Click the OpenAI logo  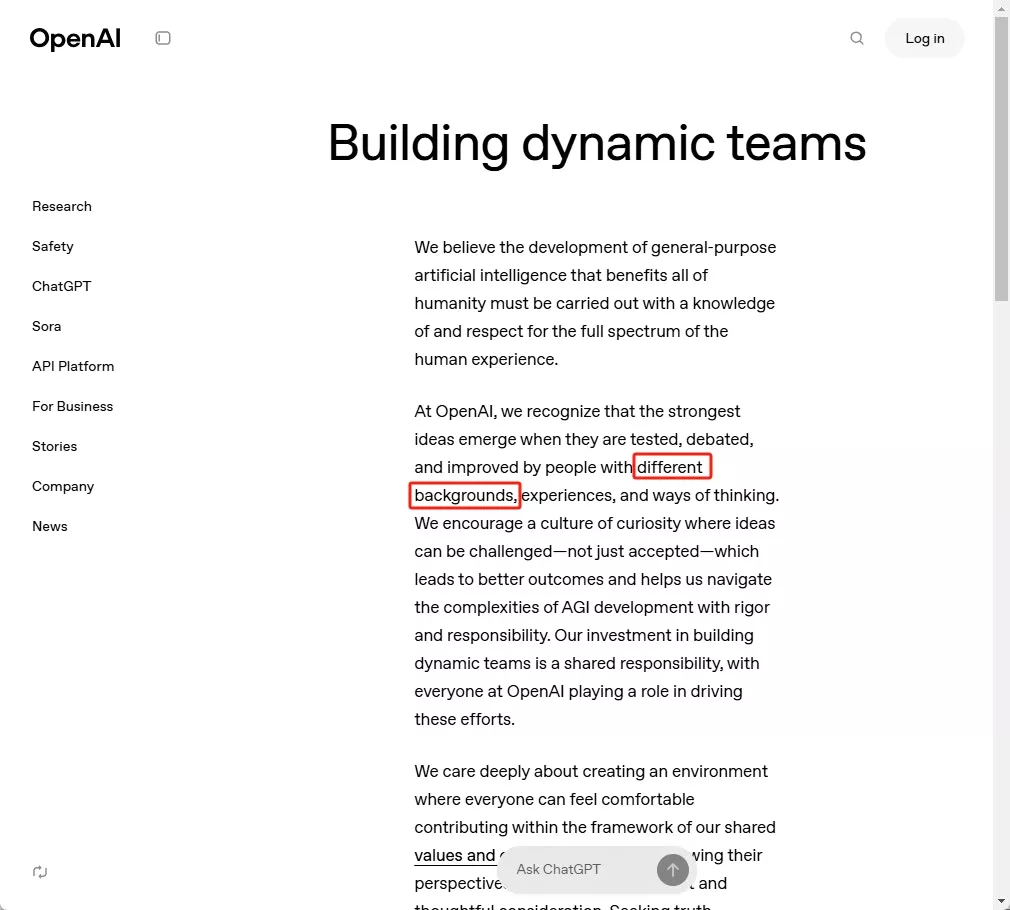(75, 39)
